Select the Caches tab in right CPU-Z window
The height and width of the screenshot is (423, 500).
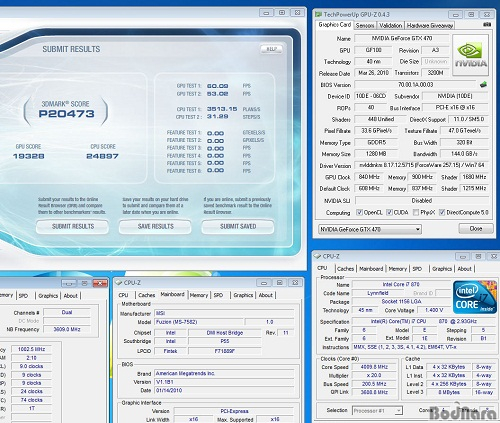click(345, 269)
